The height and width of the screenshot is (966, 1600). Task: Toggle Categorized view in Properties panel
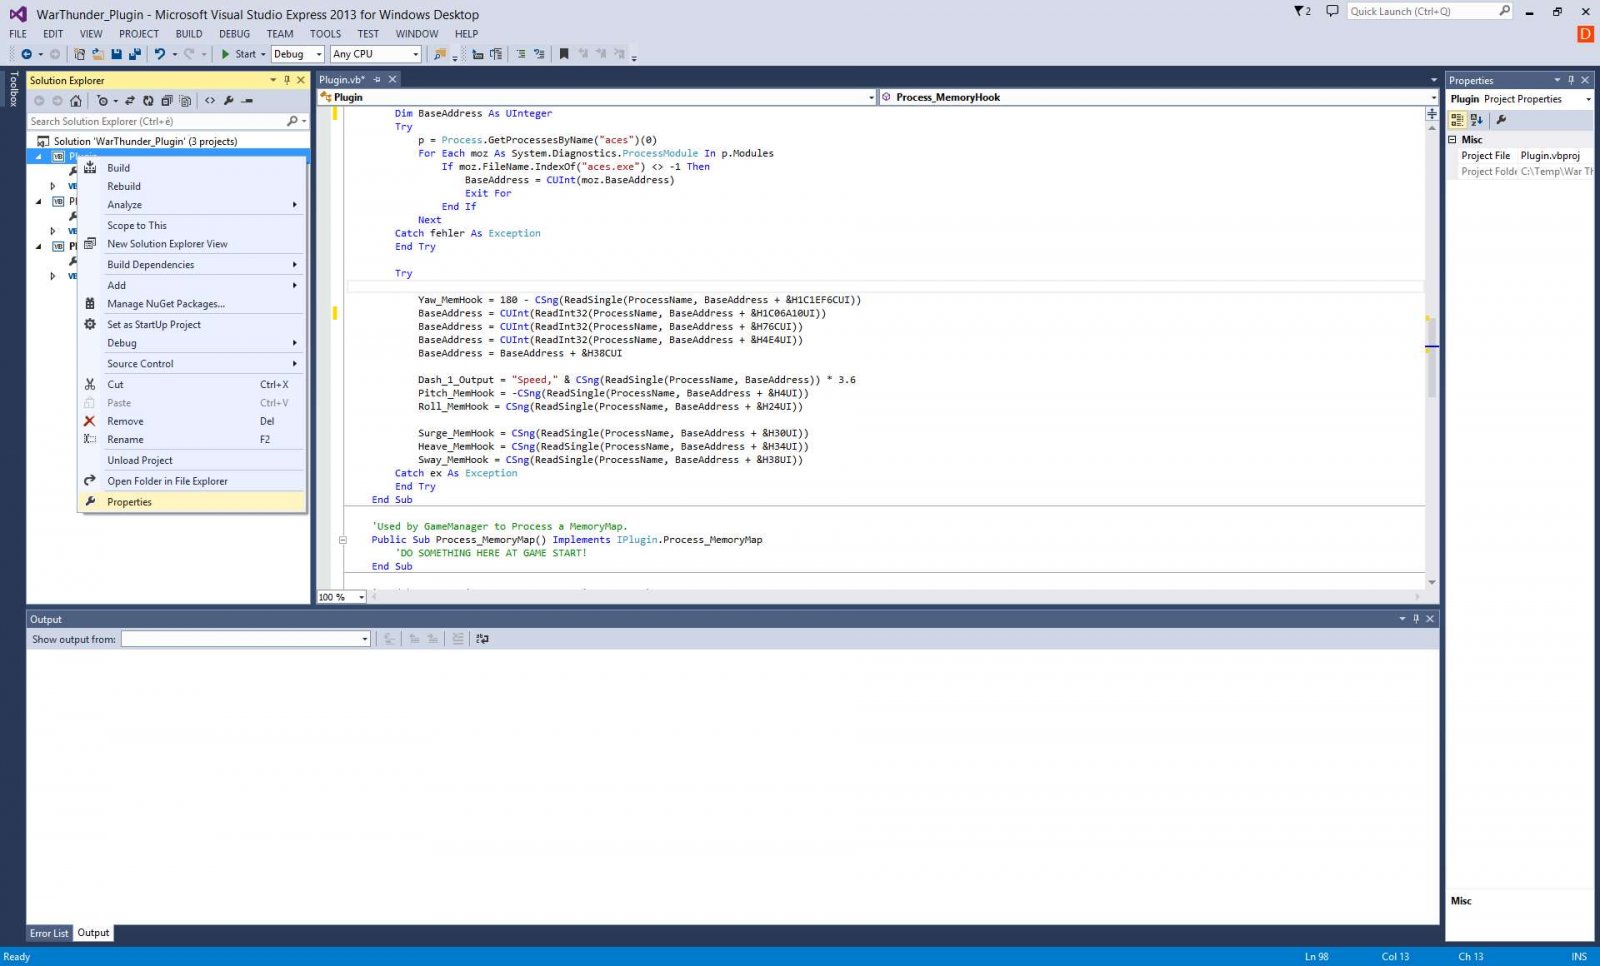(1457, 120)
